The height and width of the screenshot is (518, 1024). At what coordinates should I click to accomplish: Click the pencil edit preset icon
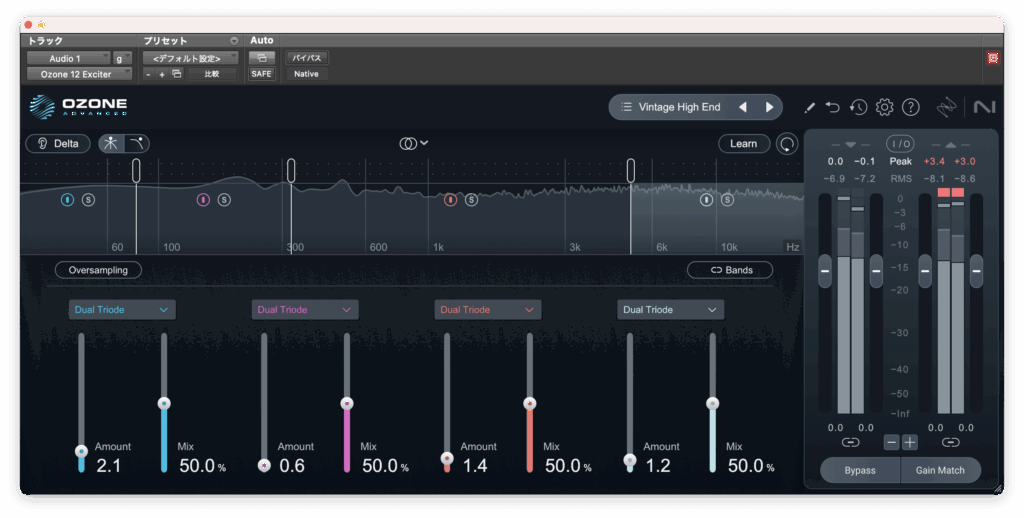[809, 107]
